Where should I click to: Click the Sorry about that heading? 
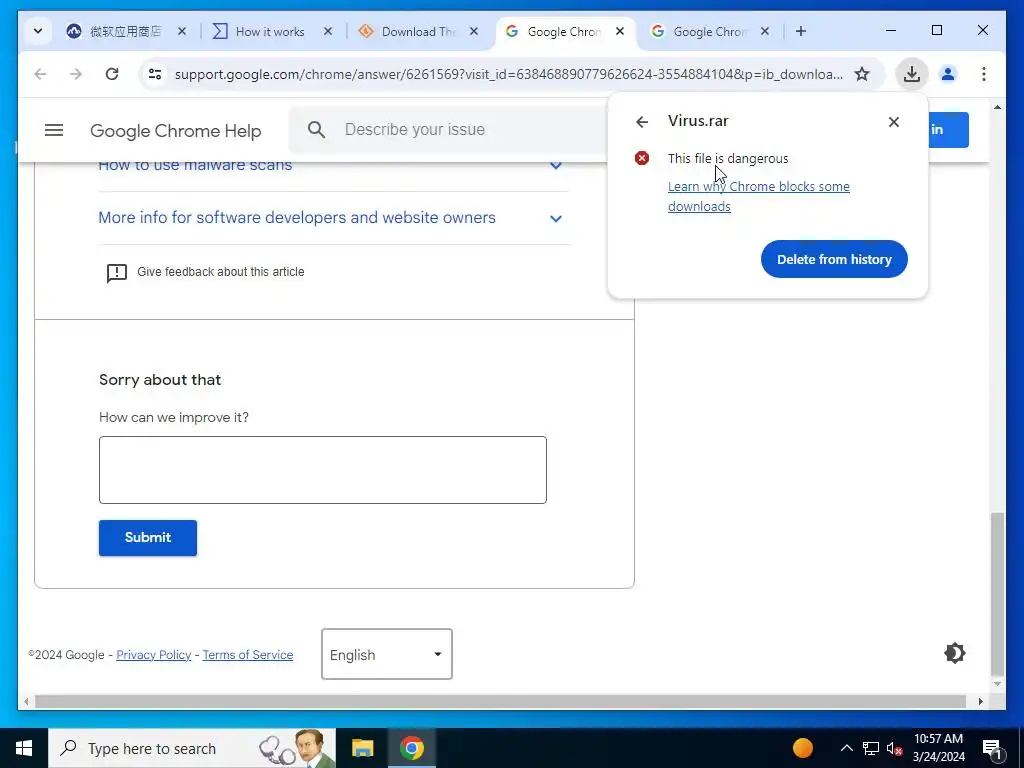point(160,379)
